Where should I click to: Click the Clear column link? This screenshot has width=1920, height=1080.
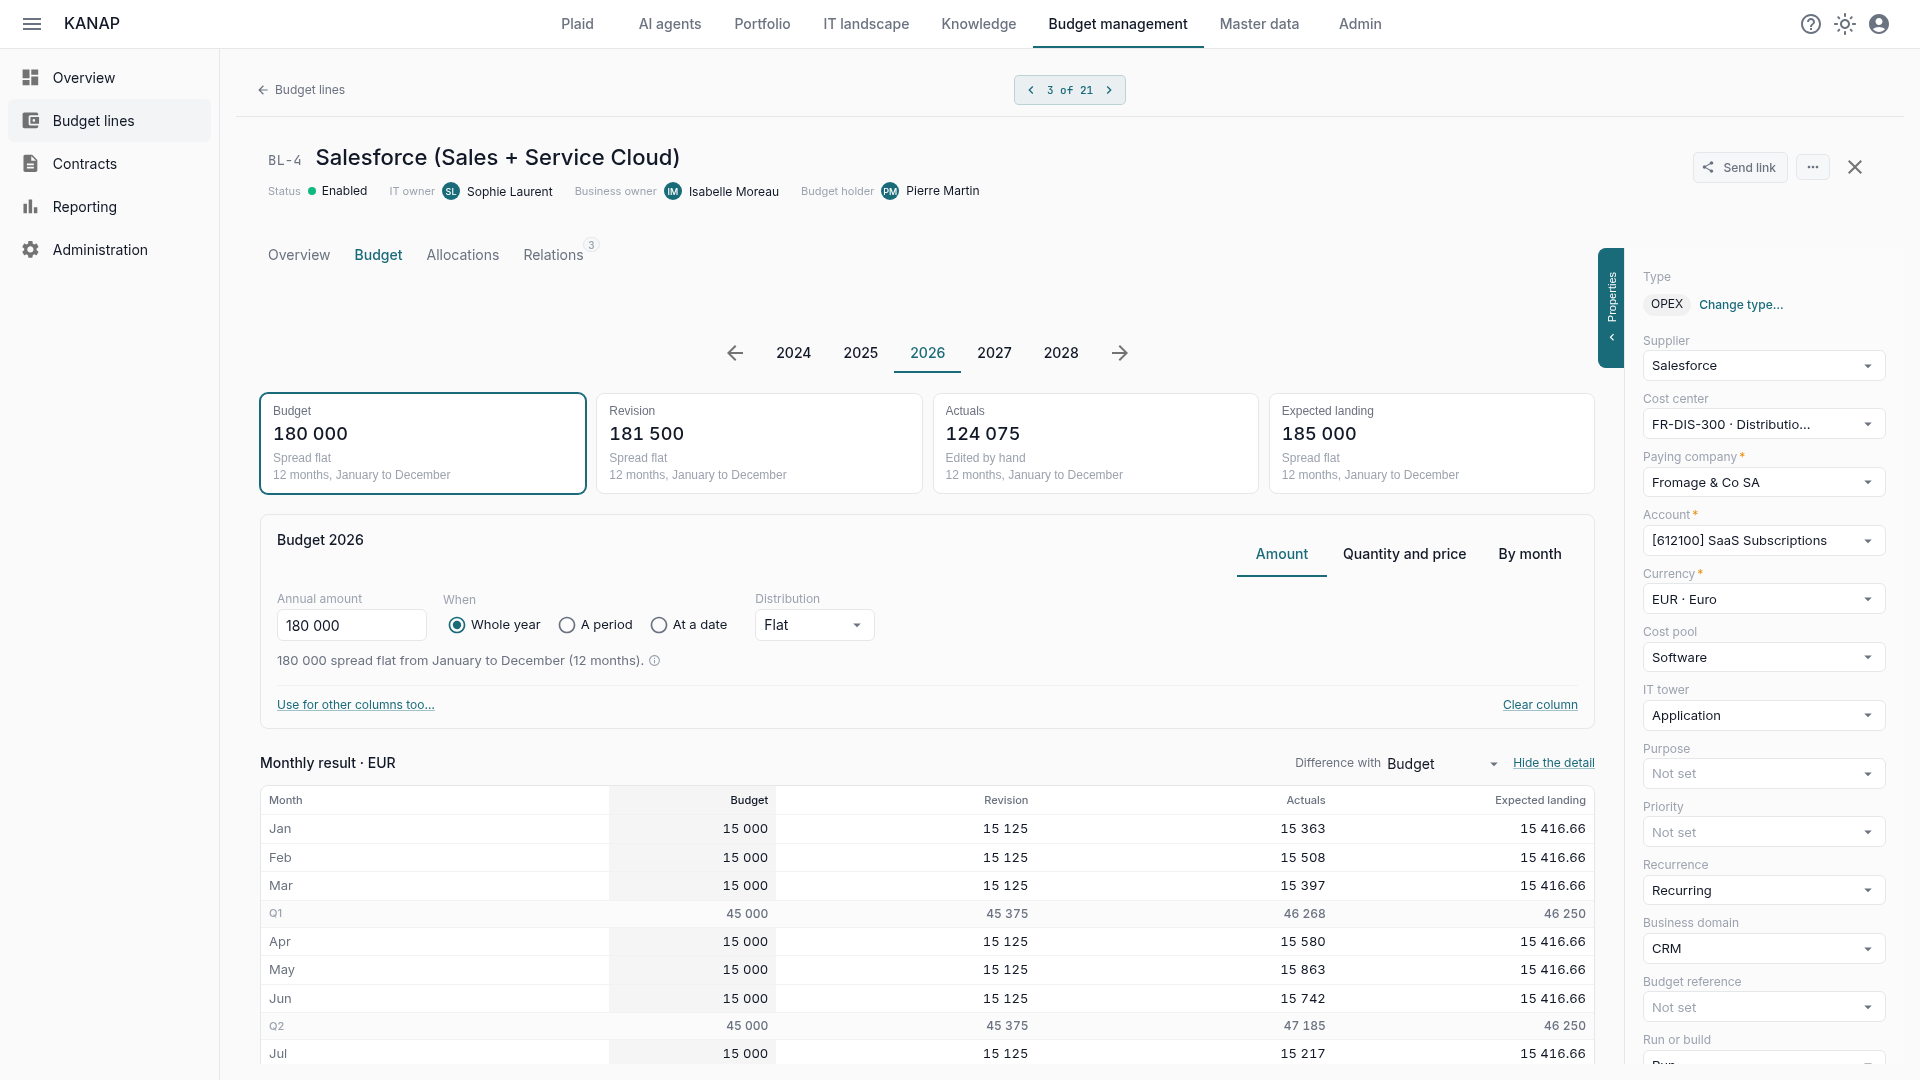pos(1540,705)
